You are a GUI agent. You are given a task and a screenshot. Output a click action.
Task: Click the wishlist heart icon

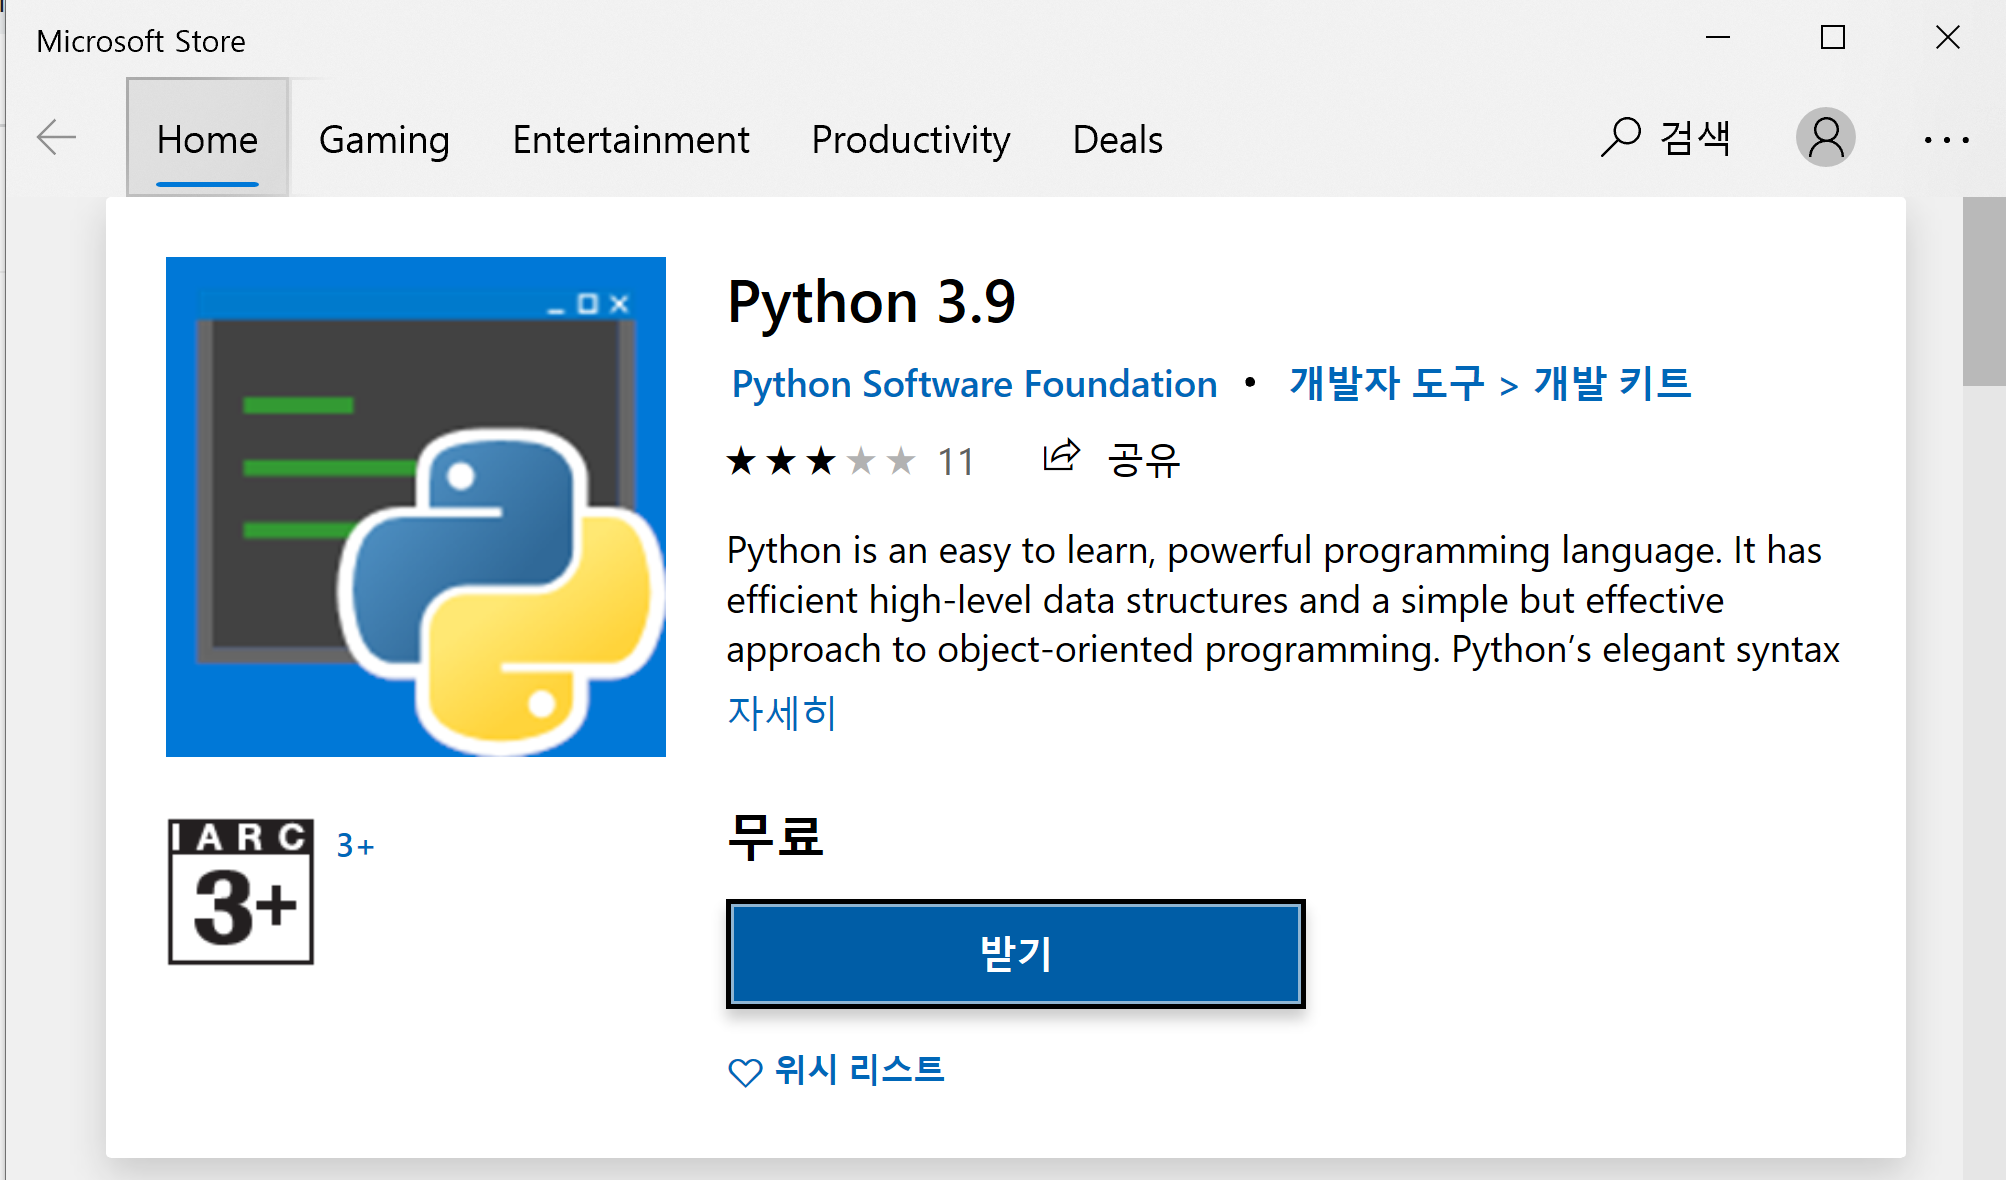pyautogui.click(x=745, y=1072)
